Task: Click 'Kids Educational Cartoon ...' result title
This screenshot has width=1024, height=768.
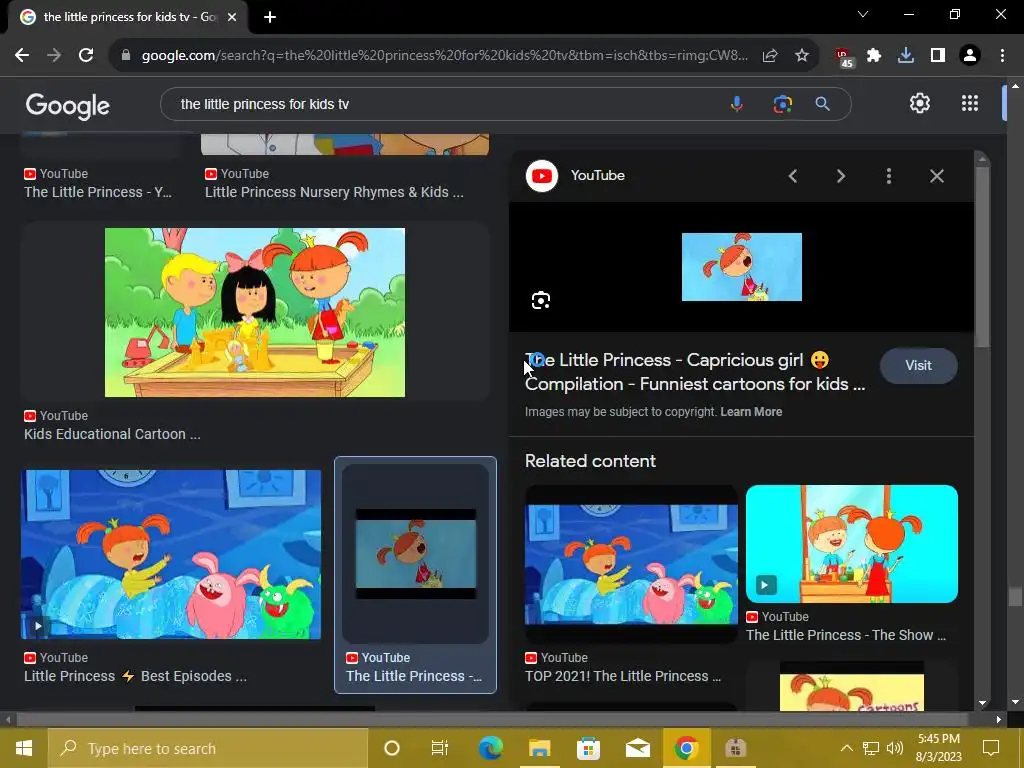Action: pyautogui.click(x=112, y=434)
